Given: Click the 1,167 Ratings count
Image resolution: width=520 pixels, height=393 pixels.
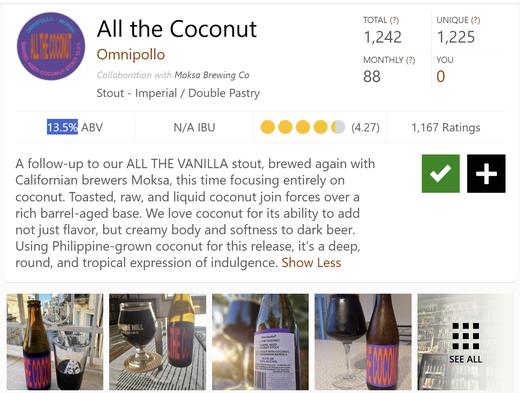Looking at the screenshot, I should coord(446,127).
